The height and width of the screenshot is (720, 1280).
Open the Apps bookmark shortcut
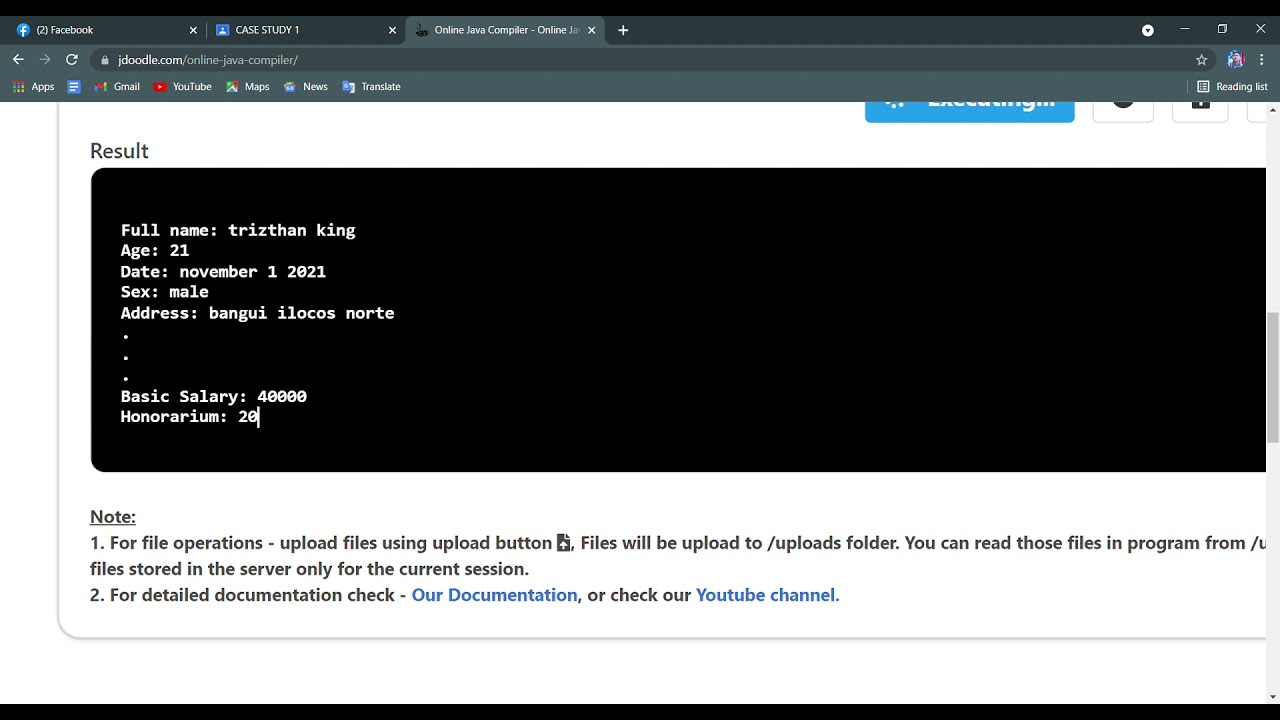click(33, 87)
